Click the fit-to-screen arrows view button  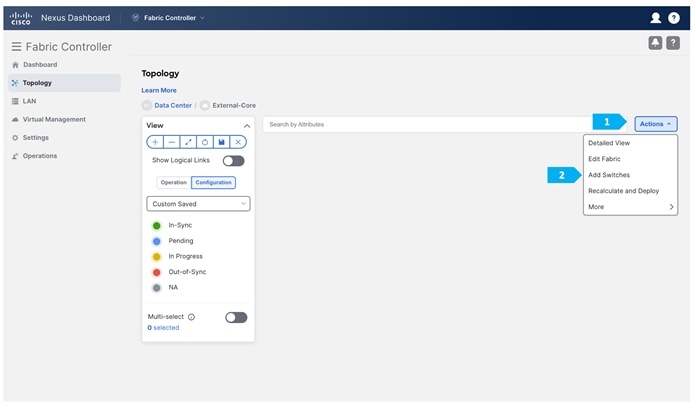coord(188,142)
